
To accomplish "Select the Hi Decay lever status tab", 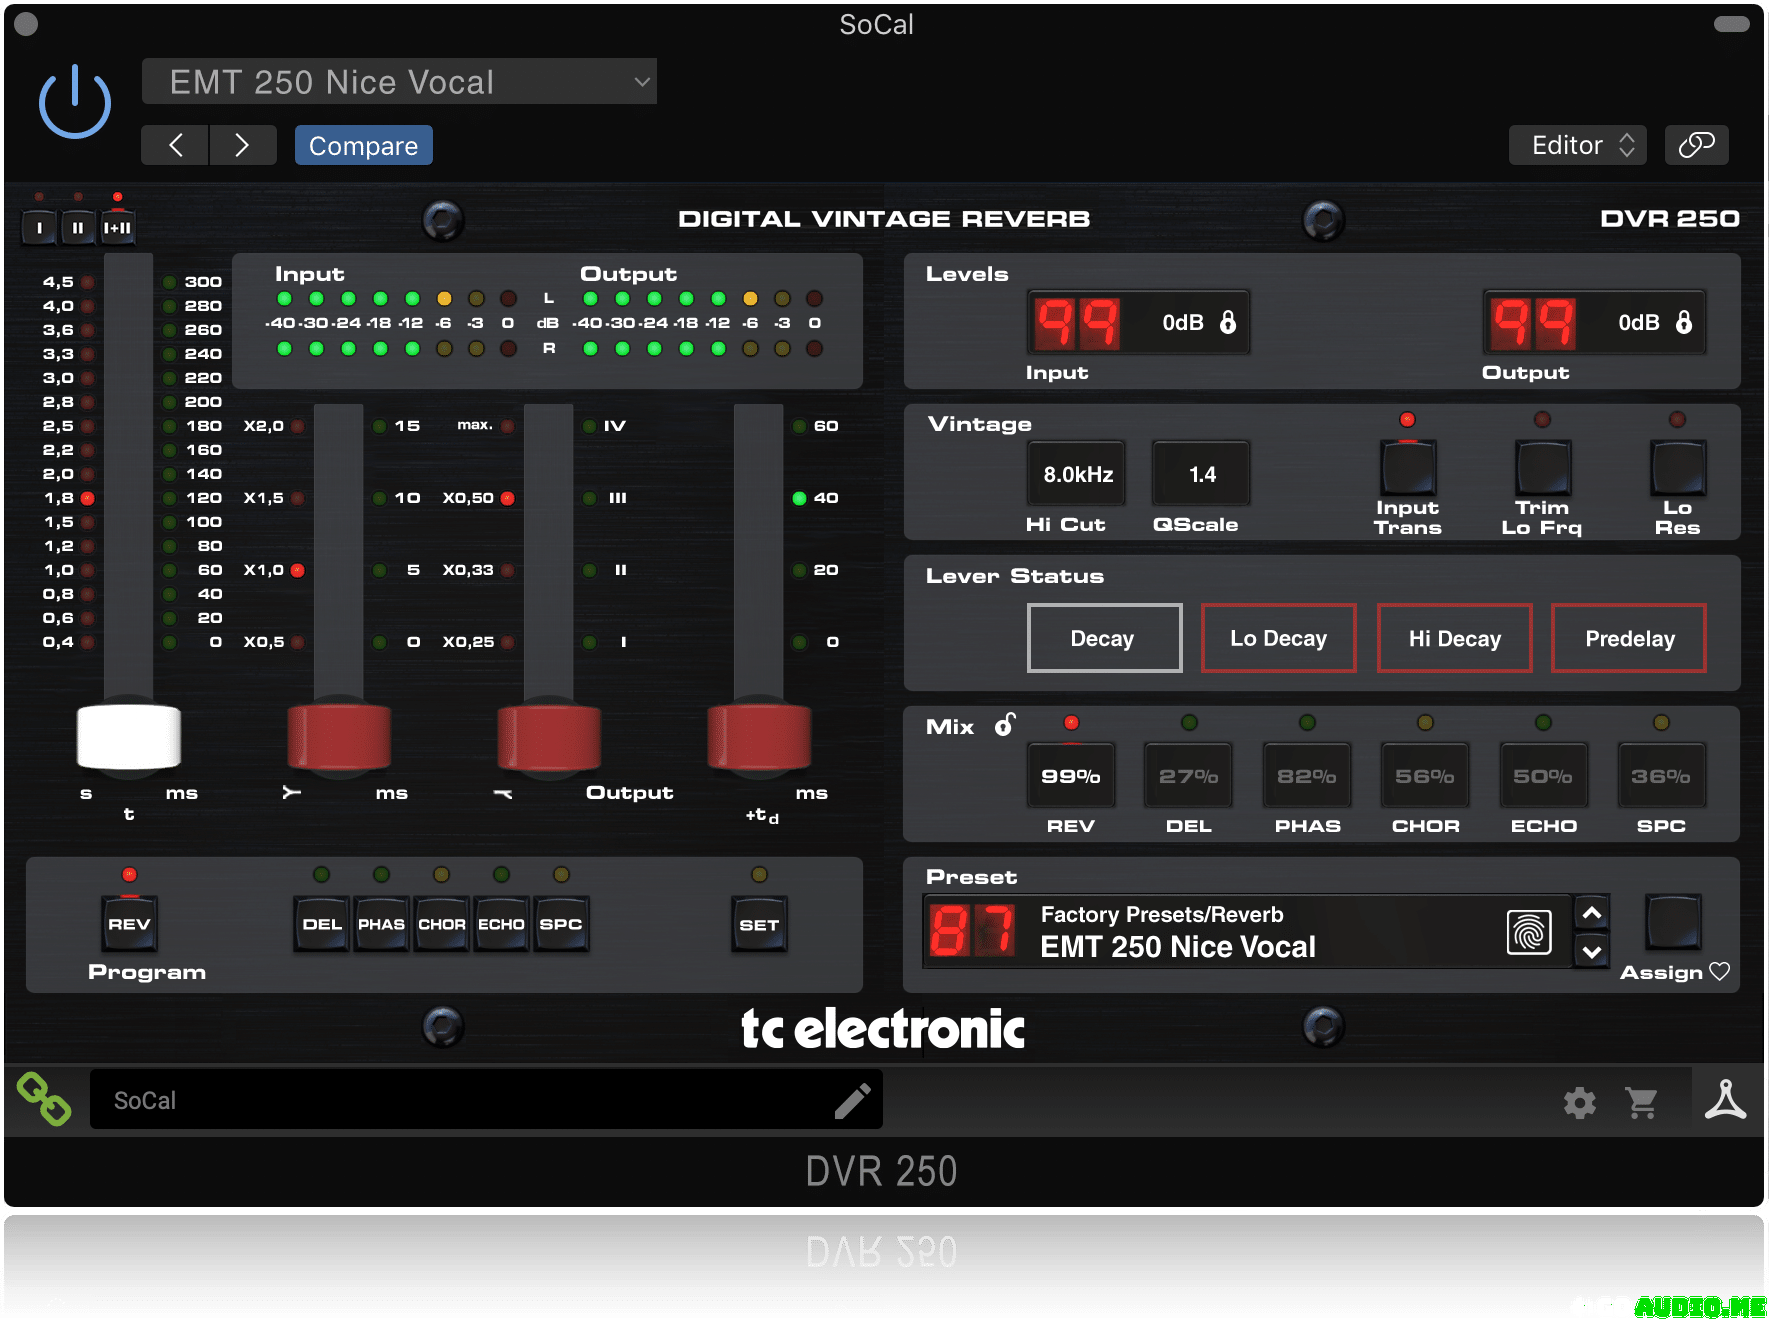I will pos(1455,638).
